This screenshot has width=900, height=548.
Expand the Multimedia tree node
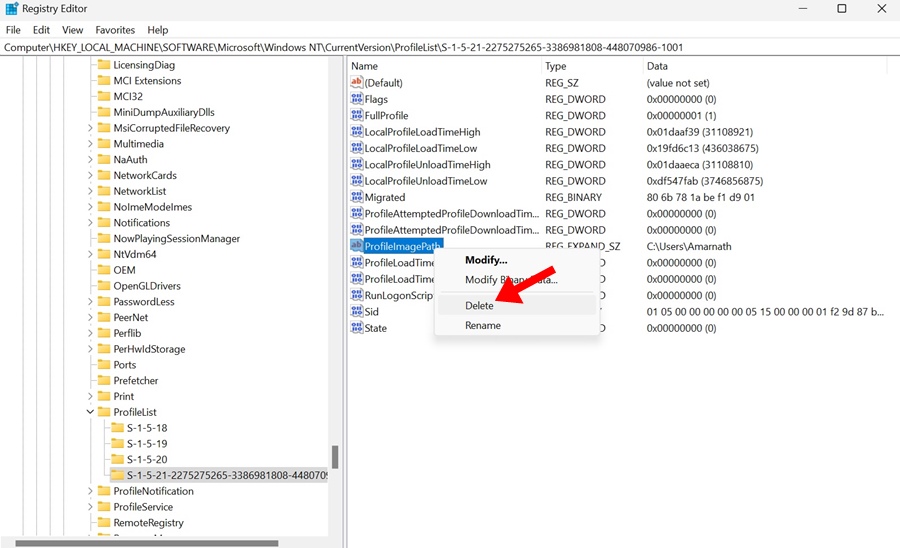[90, 144]
